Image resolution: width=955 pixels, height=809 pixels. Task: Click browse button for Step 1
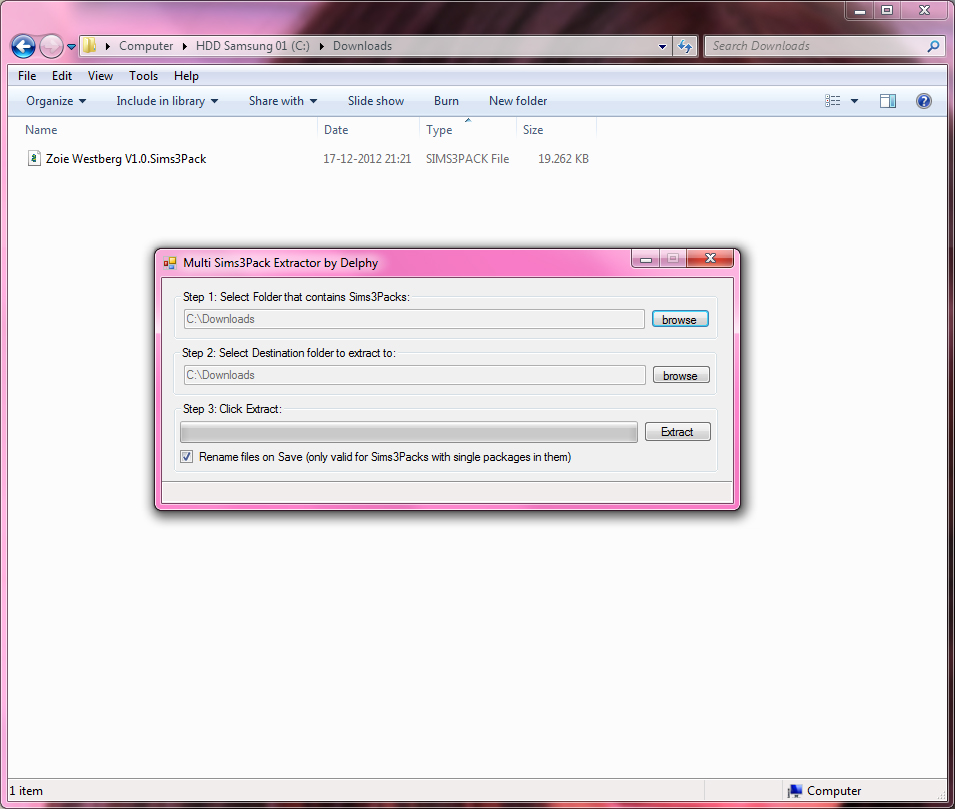680,319
